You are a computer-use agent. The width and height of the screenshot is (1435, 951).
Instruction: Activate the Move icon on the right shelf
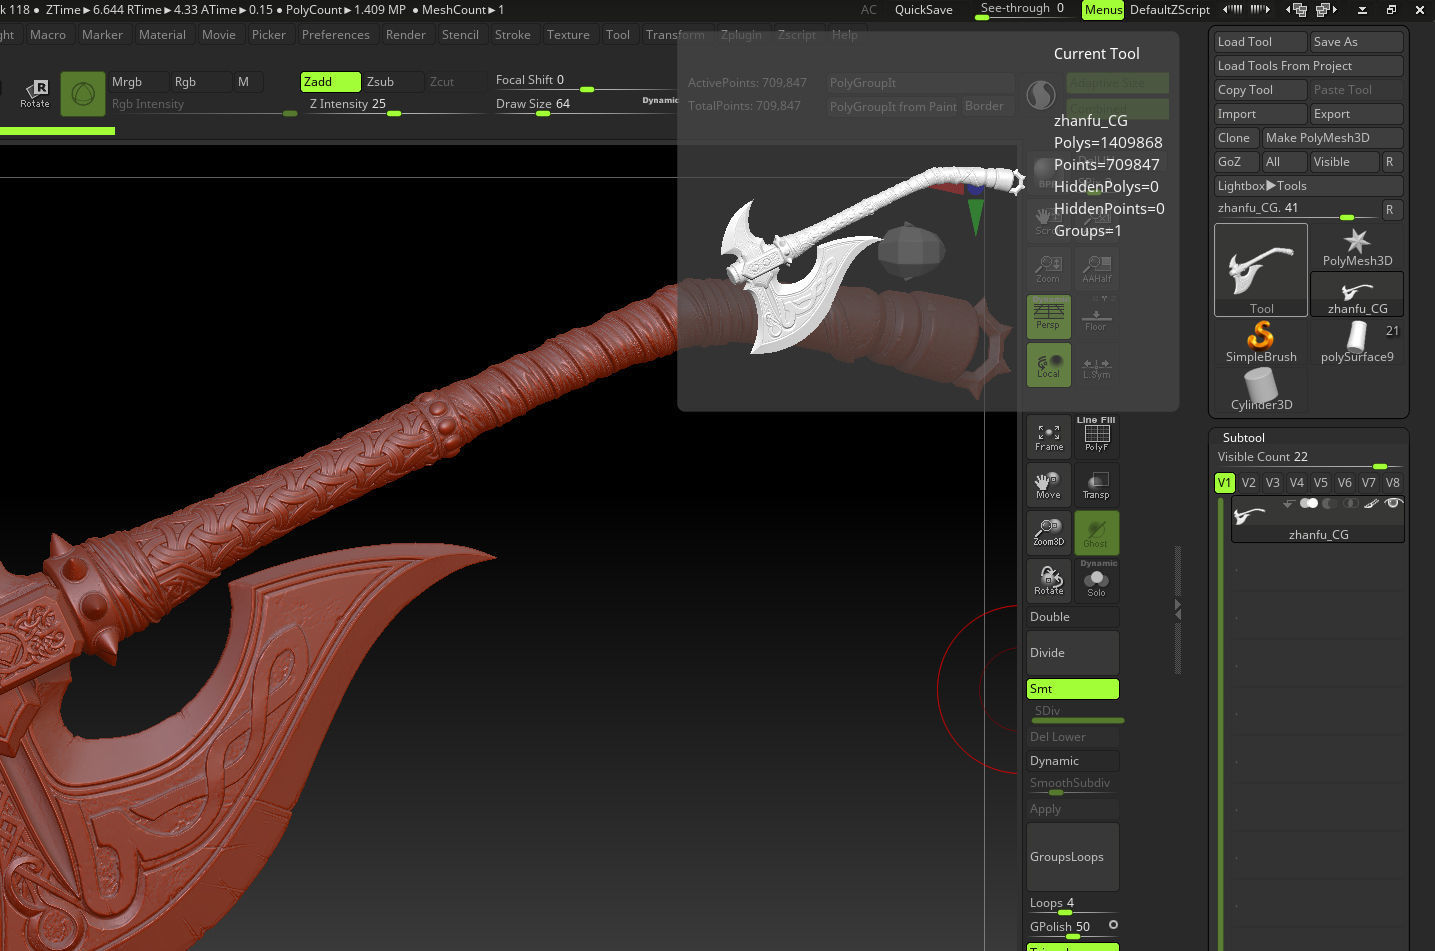point(1048,484)
